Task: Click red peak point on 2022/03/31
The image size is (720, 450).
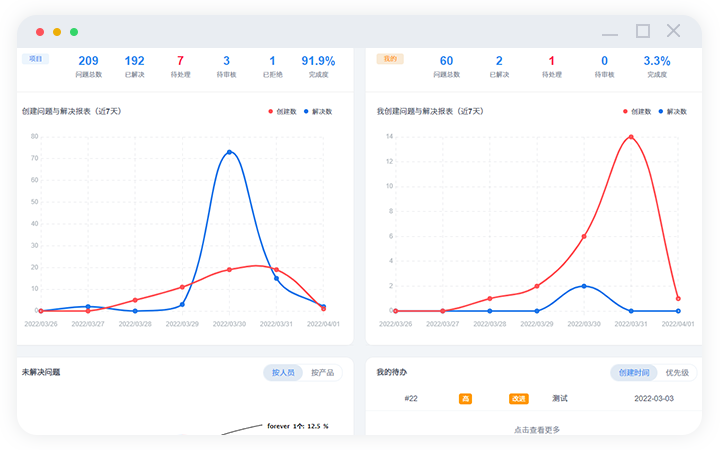Action: pos(630,137)
